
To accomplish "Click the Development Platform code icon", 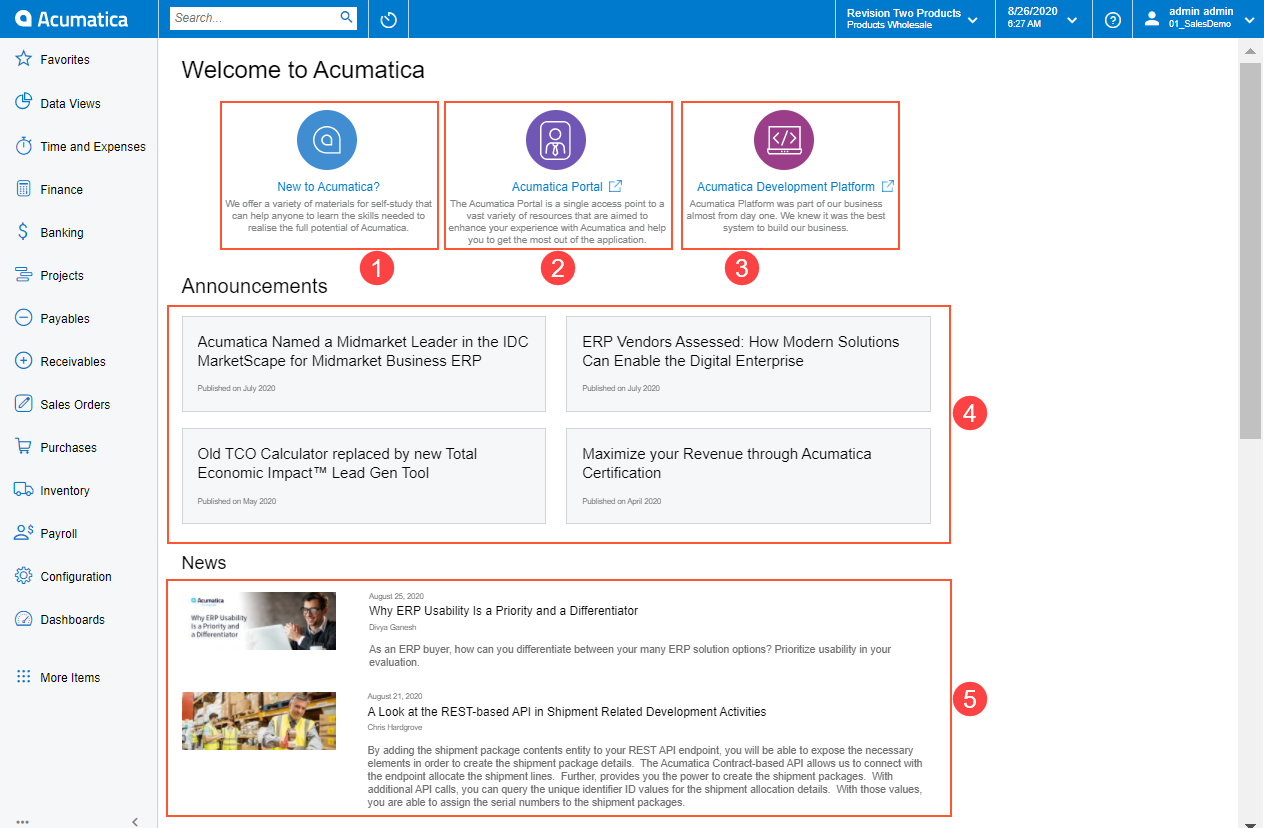I will point(784,140).
